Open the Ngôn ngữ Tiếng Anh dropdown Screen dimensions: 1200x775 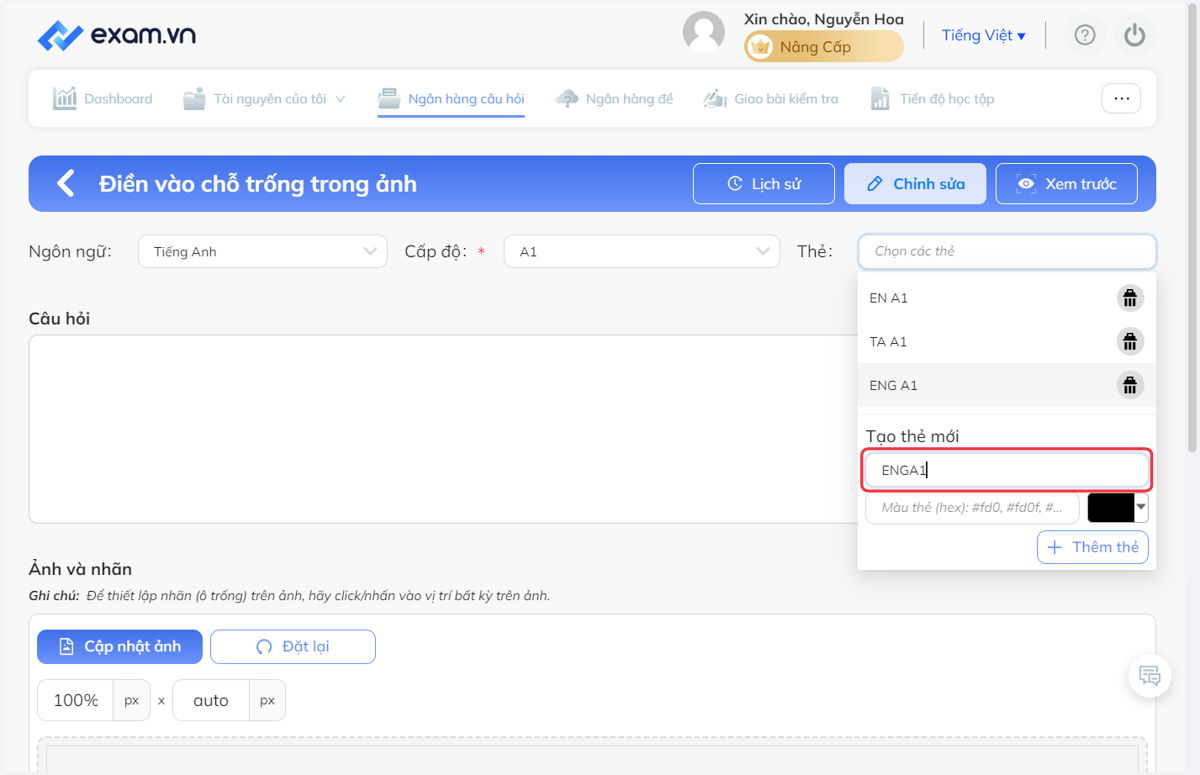pyautogui.click(x=263, y=251)
